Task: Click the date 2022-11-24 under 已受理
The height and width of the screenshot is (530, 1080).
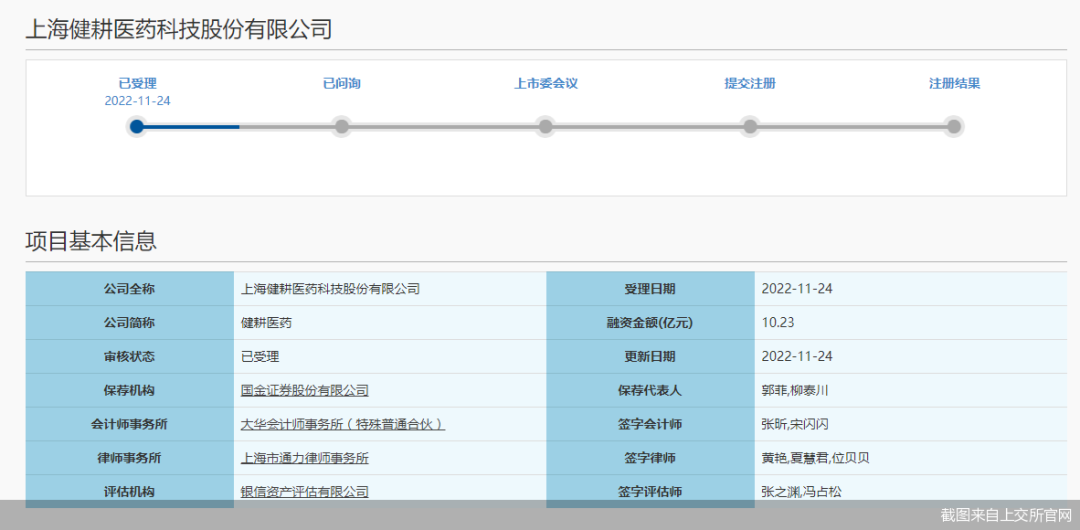Action: [x=137, y=101]
